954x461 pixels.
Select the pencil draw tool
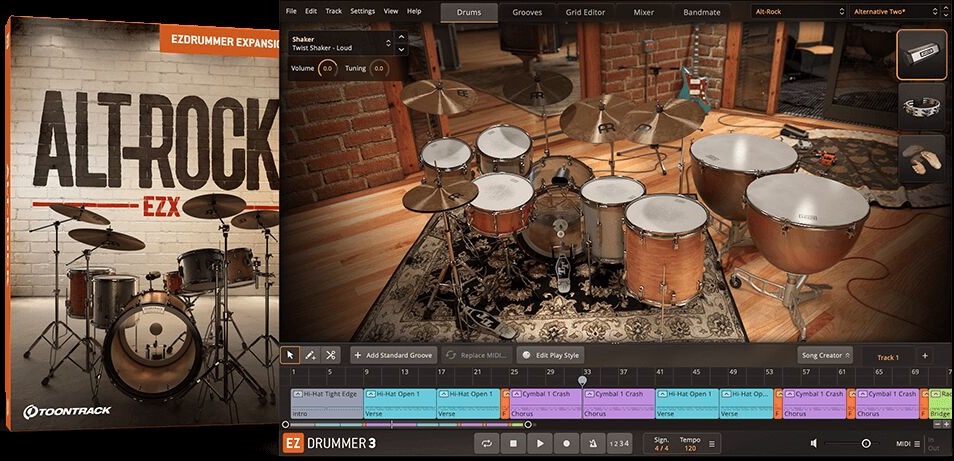point(311,355)
